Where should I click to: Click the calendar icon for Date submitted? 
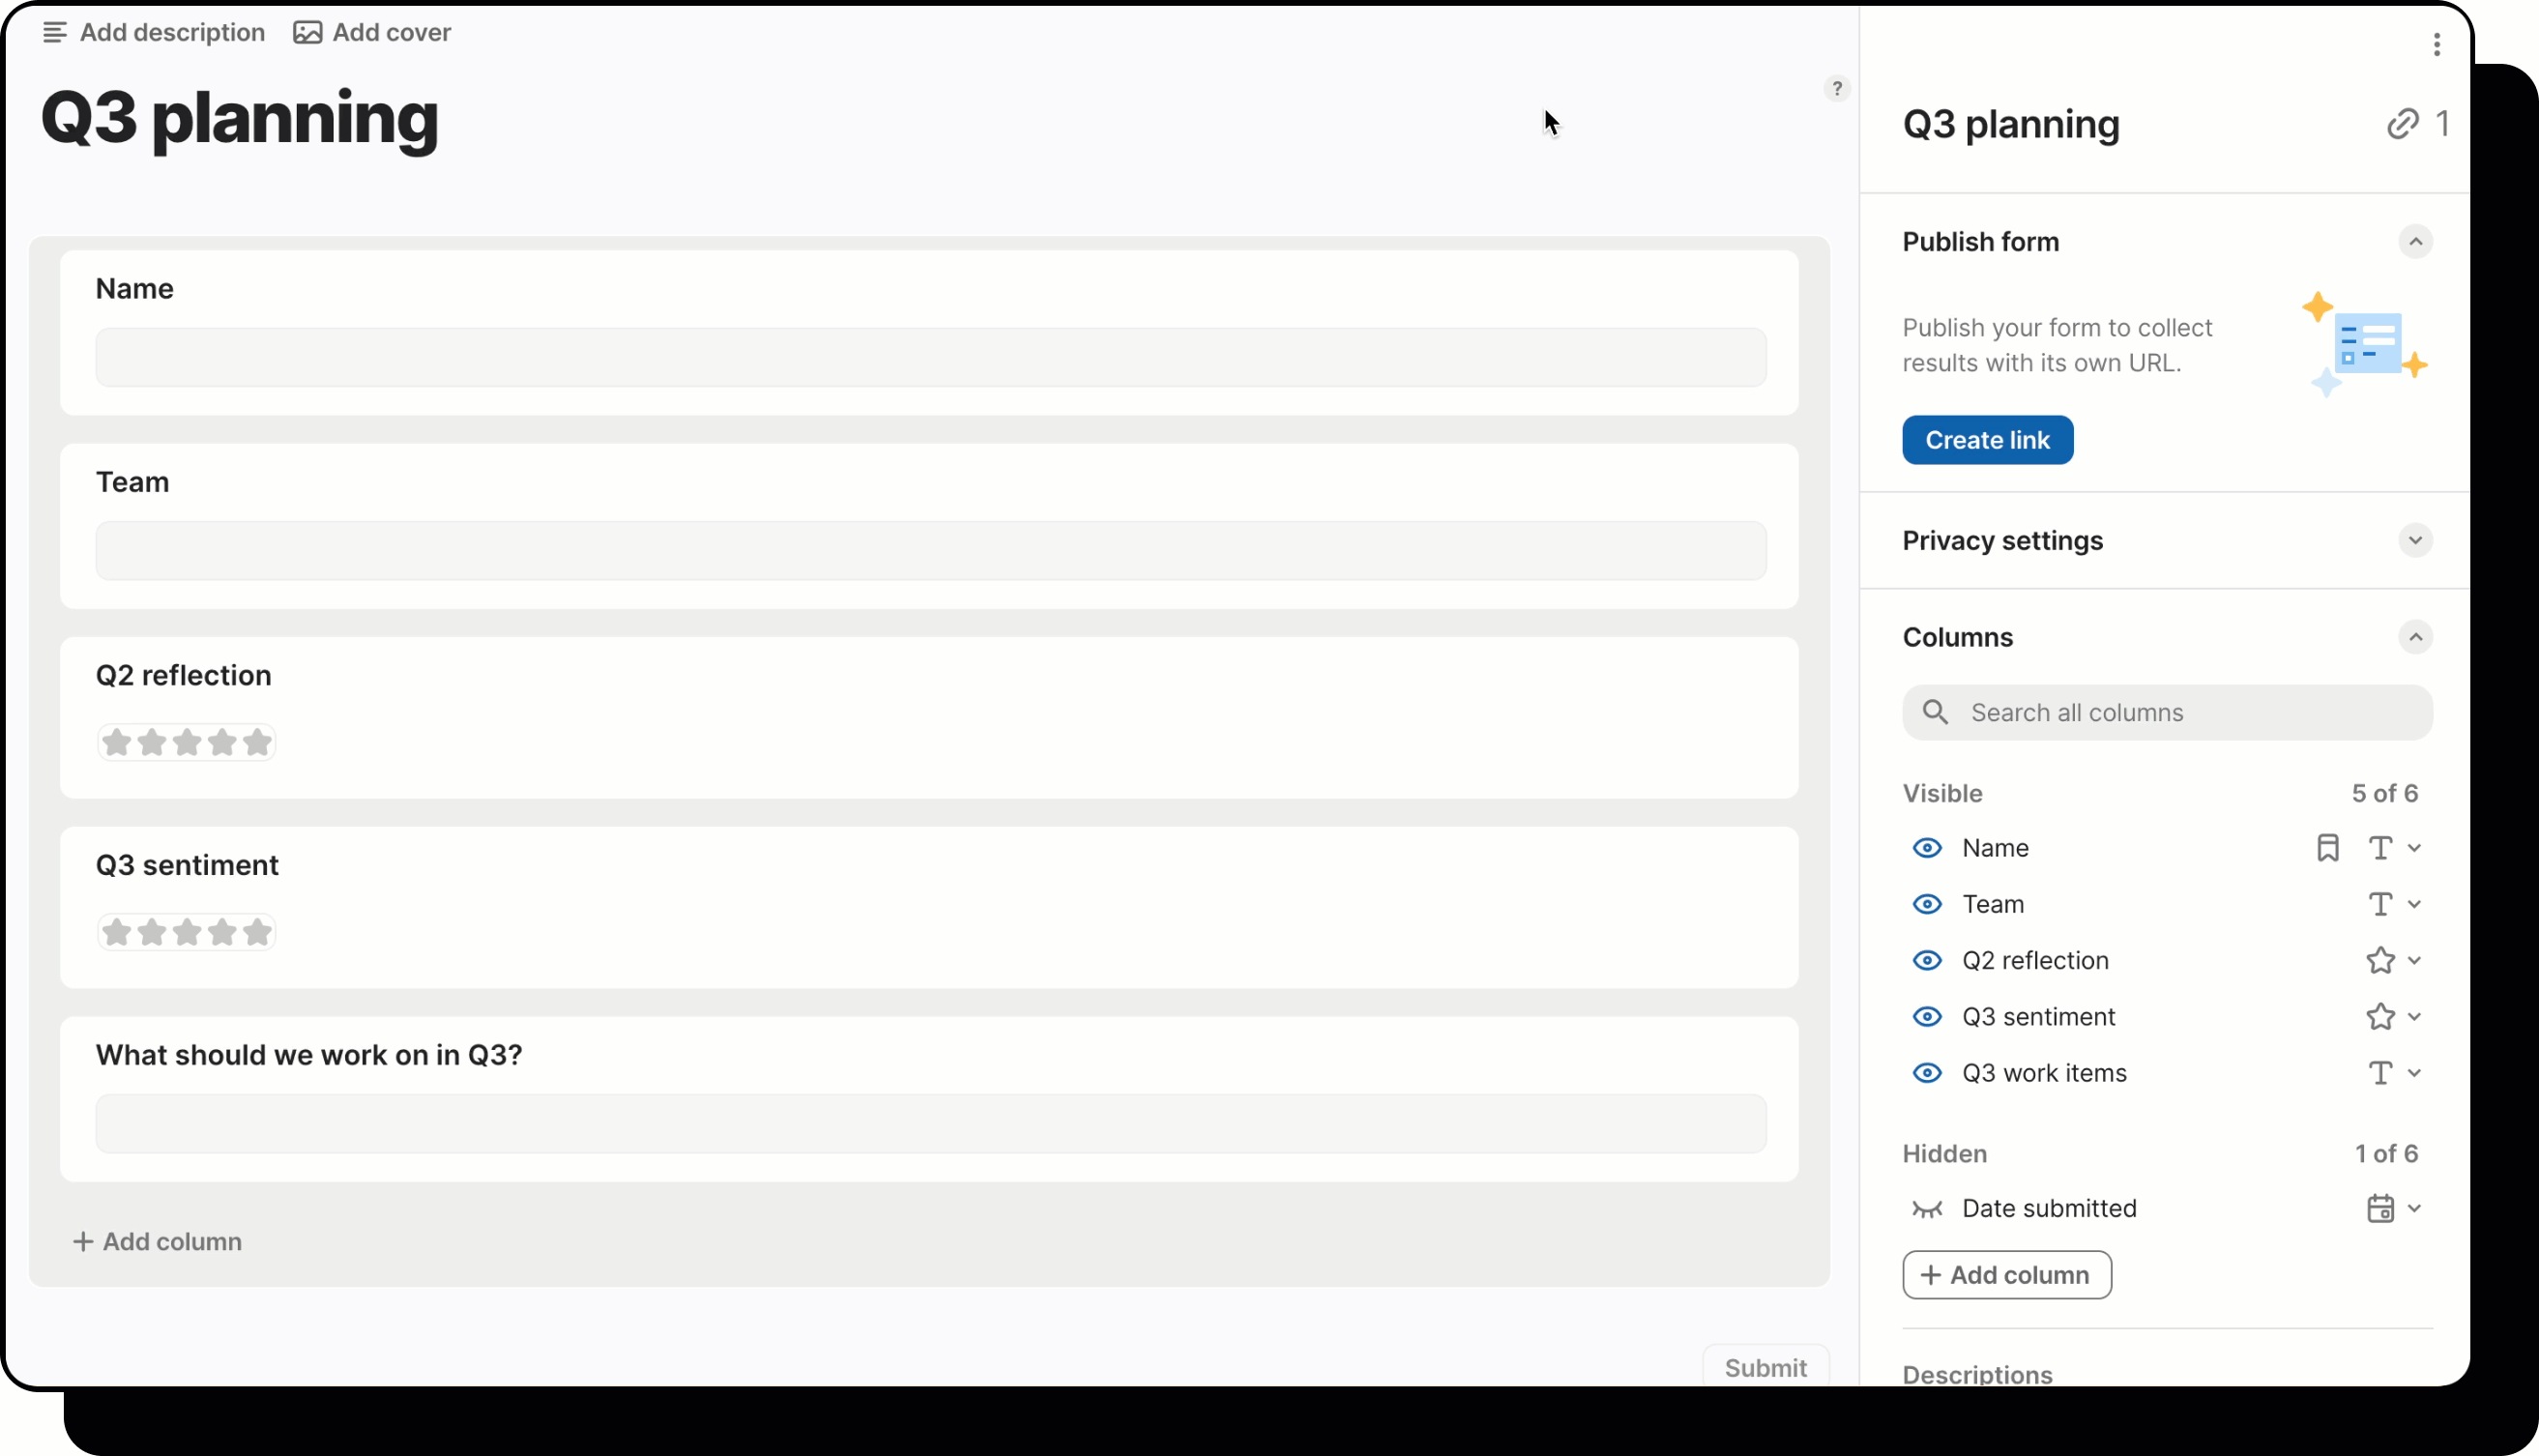pyautogui.click(x=2380, y=1208)
